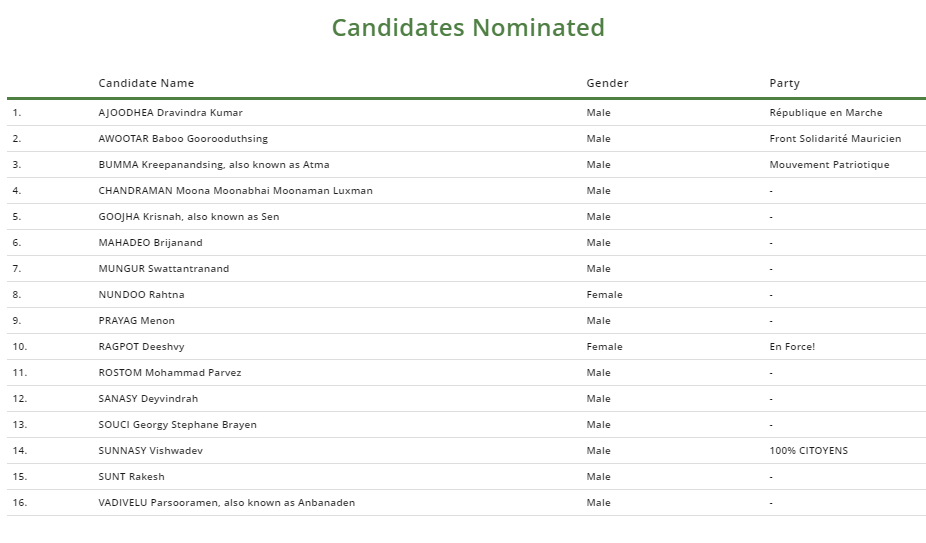
Task: Select candidate AJOODHEA Dravindra Kumar
Action: pyautogui.click(x=170, y=113)
